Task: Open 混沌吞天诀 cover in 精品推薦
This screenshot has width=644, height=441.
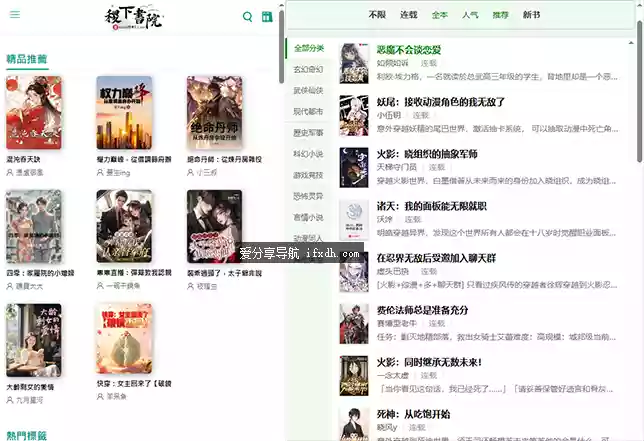Action: [34, 113]
